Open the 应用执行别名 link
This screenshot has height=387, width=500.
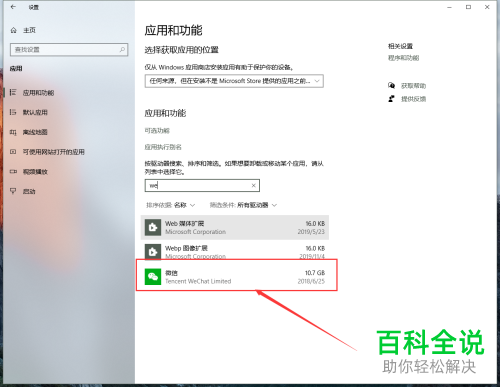(x=163, y=147)
